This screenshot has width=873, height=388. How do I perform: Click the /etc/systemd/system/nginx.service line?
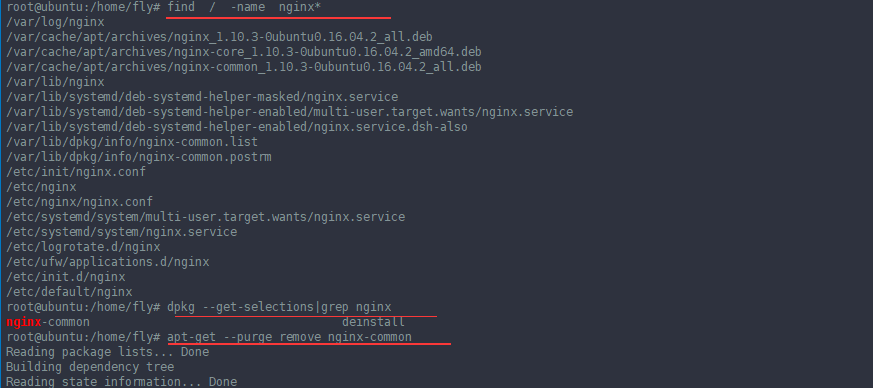click(121, 233)
